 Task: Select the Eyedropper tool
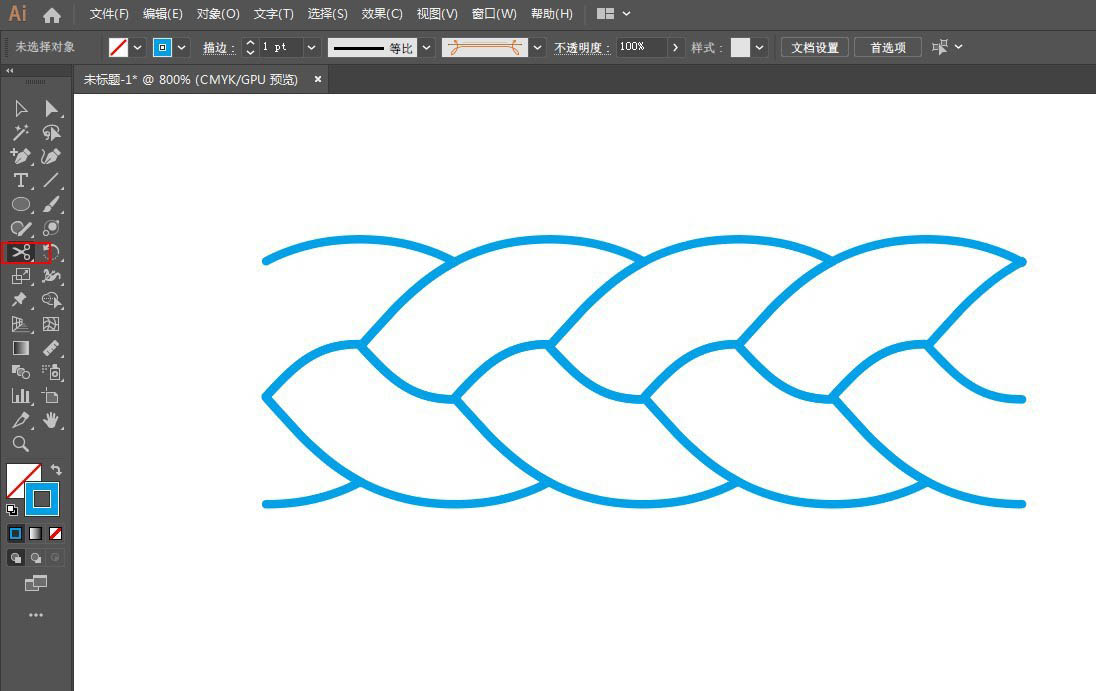click(x=21, y=419)
